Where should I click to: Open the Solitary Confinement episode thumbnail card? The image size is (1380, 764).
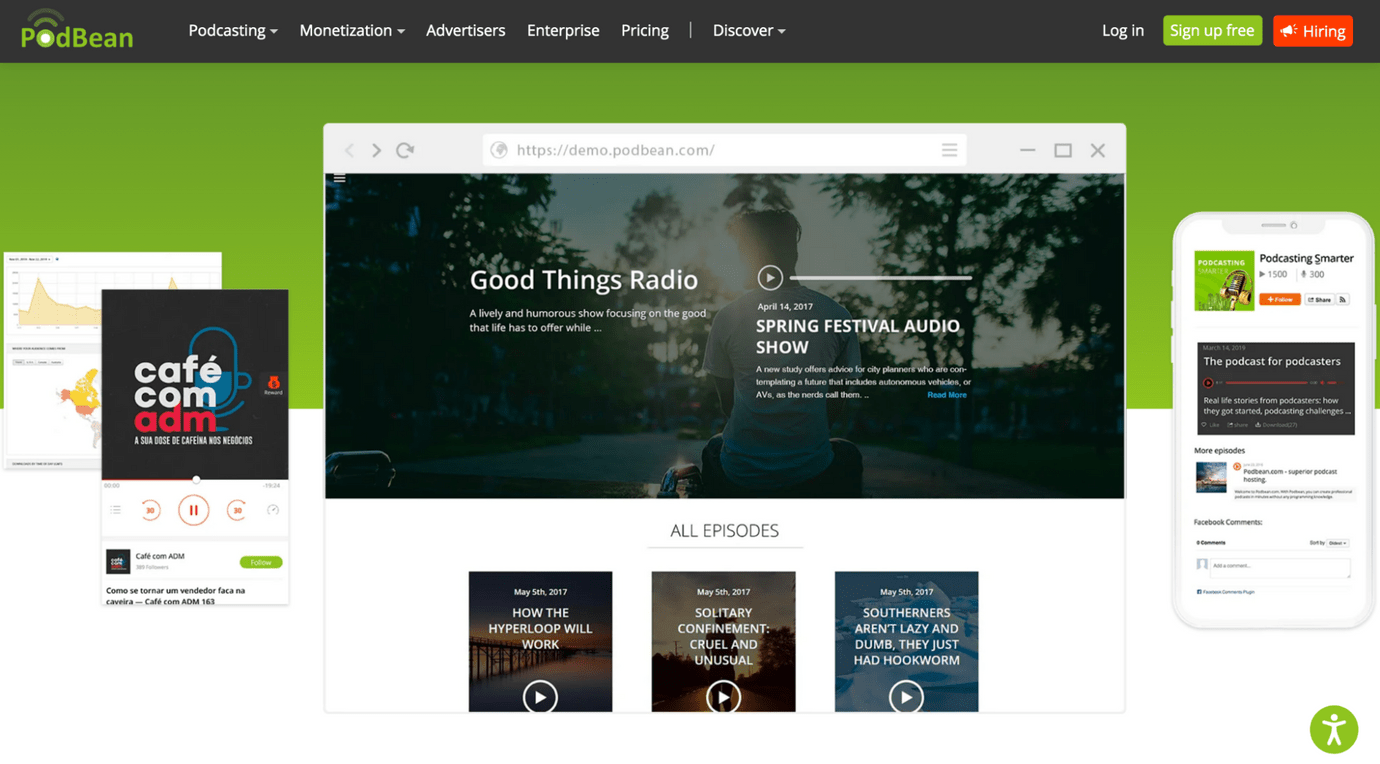tap(723, 642)
